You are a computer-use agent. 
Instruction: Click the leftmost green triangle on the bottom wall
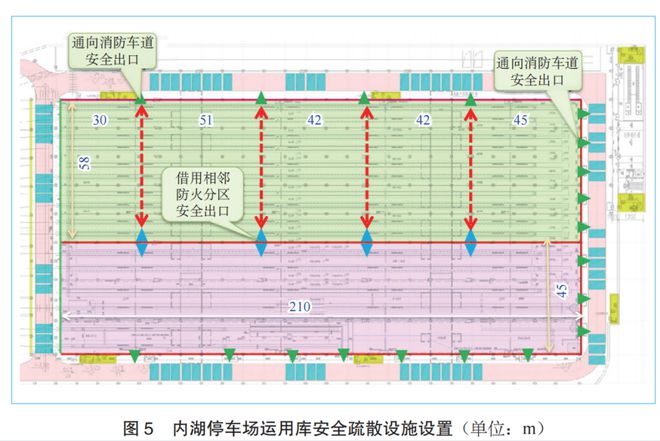135,356
